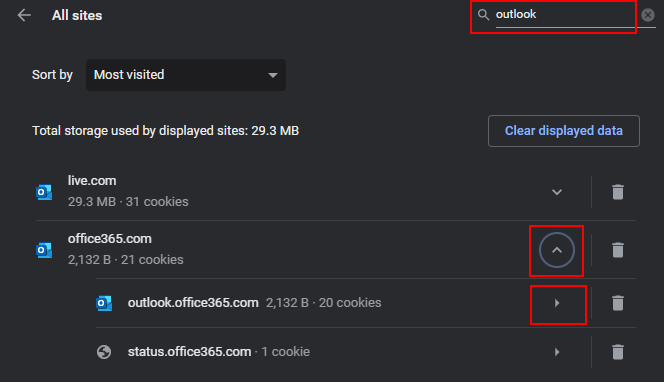Screen dimensions: 664x382
Task: Click the Outlook icon beside outlook.office365.com
Action: tap(104, 303)
